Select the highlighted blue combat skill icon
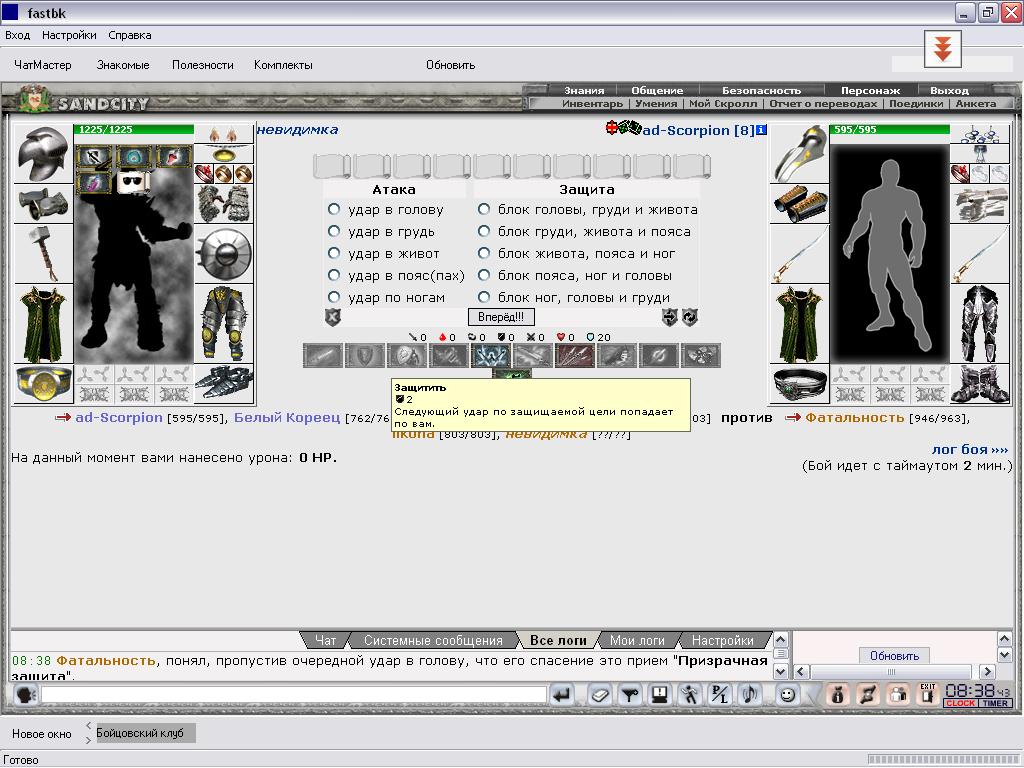This screenshot has height=768, width=1024. [x=490, y=355]
